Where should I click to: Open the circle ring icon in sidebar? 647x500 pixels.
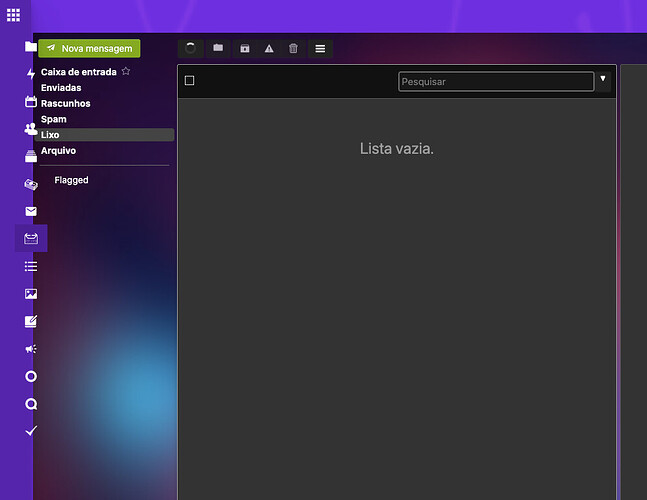[x=31, y=376]
